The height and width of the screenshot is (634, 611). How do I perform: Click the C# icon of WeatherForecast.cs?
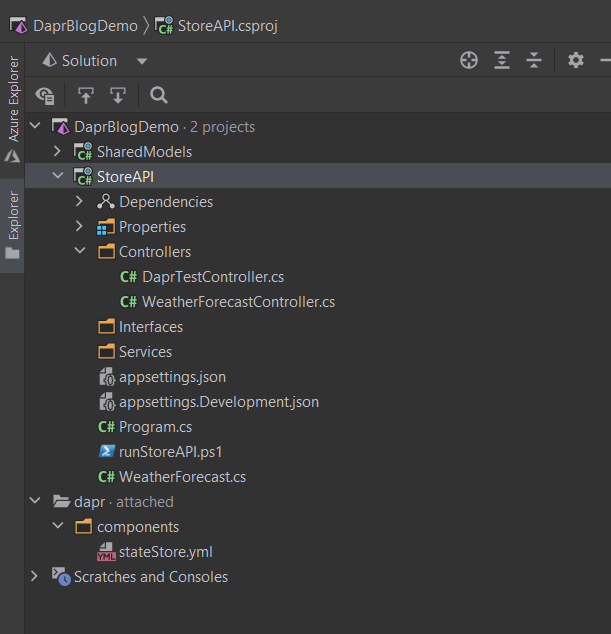pos(106,477)
